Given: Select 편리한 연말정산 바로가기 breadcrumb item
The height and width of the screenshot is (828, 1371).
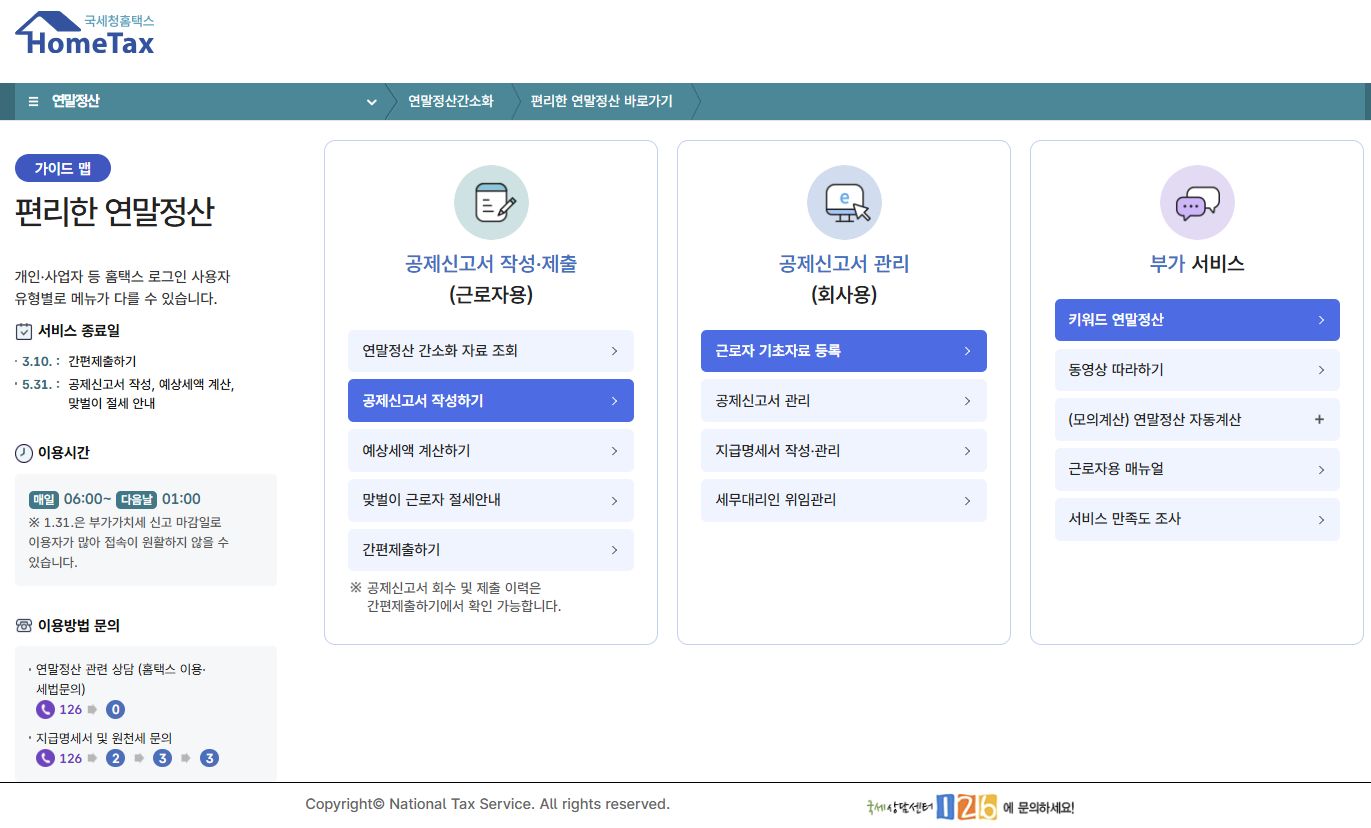Looking at the screenshot, I should (x=601, y=101).
